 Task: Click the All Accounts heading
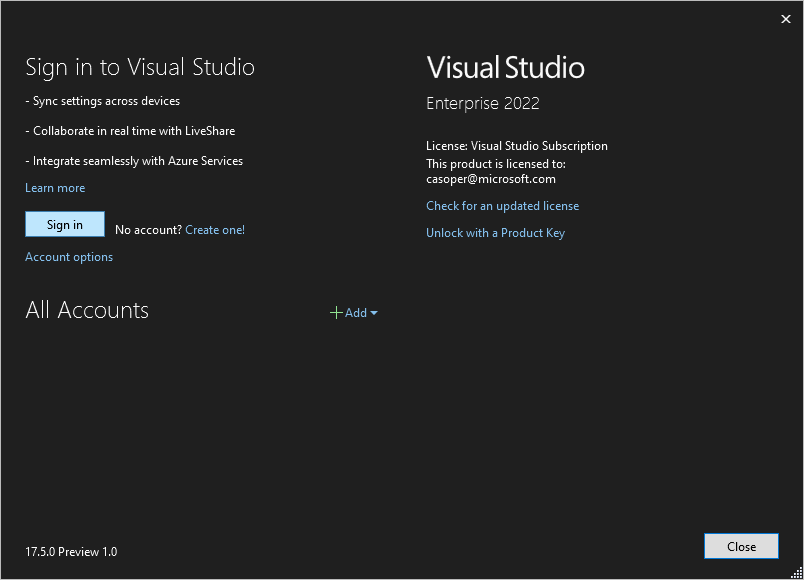tap(87, 310)
